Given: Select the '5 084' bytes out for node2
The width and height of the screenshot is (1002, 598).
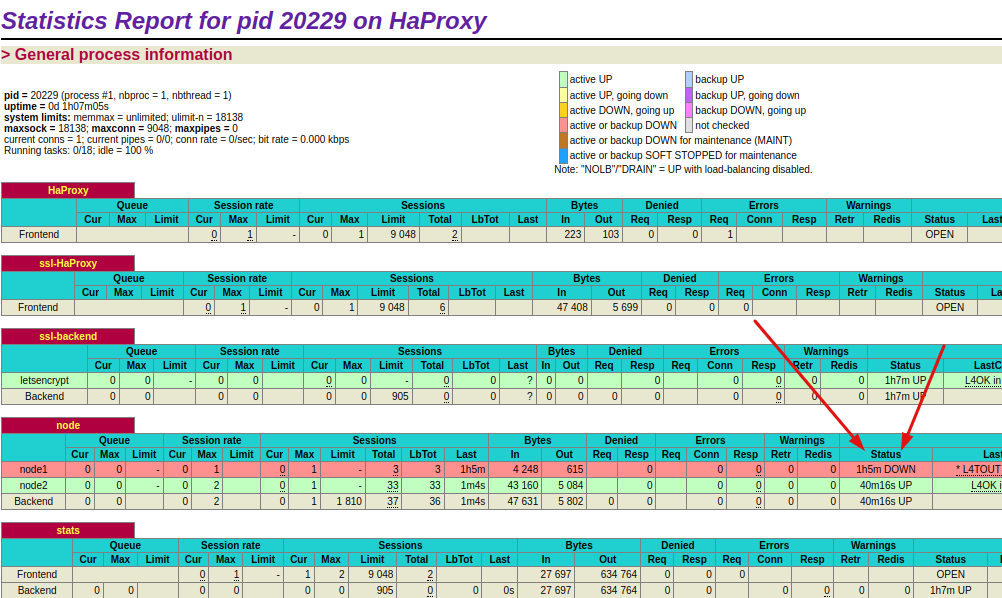Looking at the screenshot, I should (x=571, y=486).
